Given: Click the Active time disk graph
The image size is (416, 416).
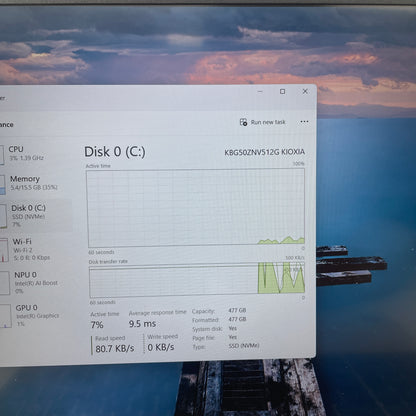Looking at the screenshot, I should 196,208.
